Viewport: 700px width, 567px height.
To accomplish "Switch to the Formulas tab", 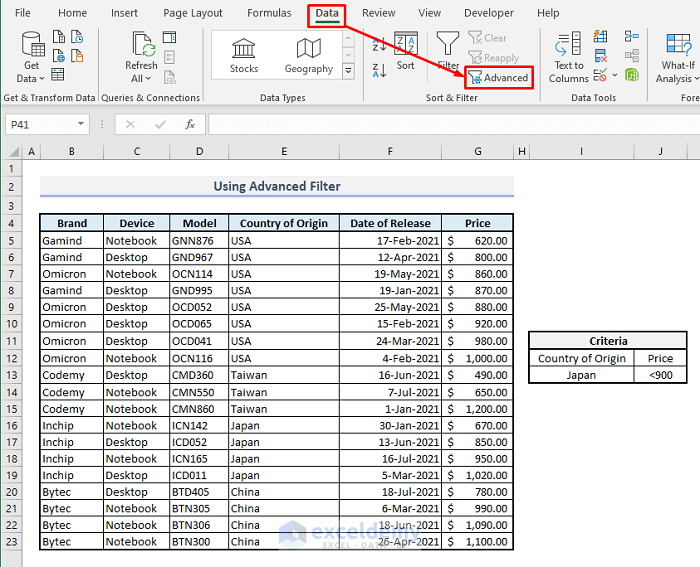I will [269, 13].
